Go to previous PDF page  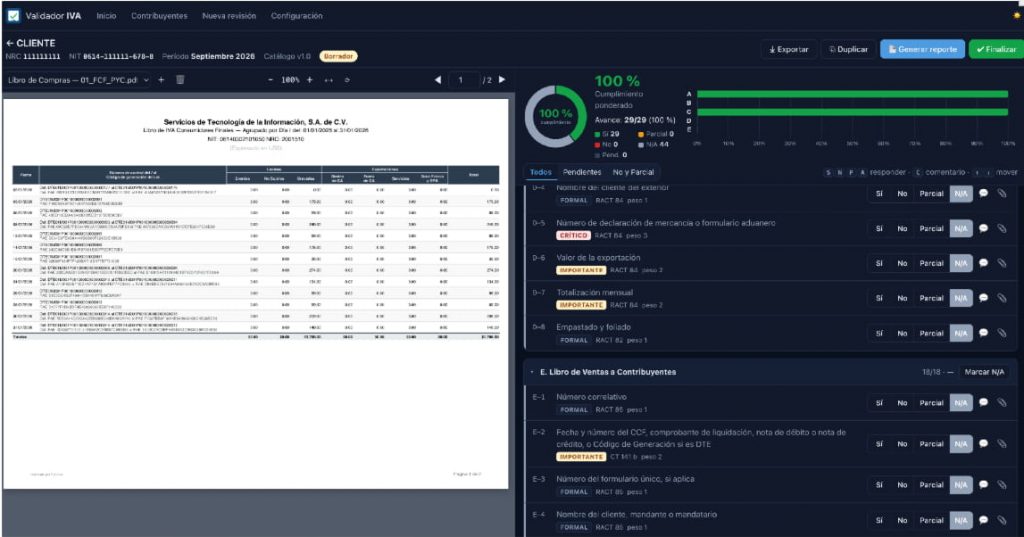tap(438, 80)
